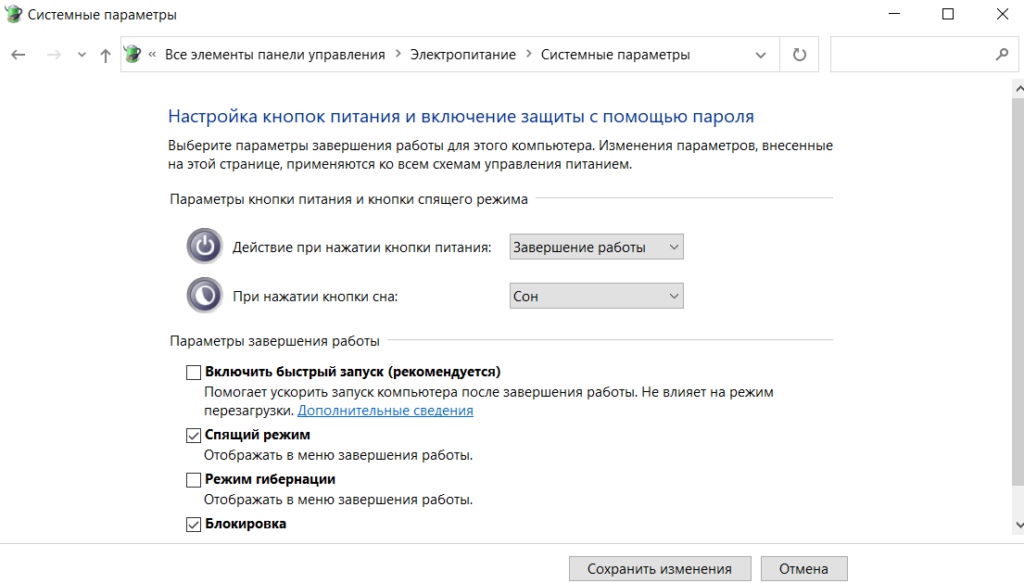The image size is (1024, 583).
Task: Expand chevron after 'Электропитание' breadcrumb
Action: point(528,54)
